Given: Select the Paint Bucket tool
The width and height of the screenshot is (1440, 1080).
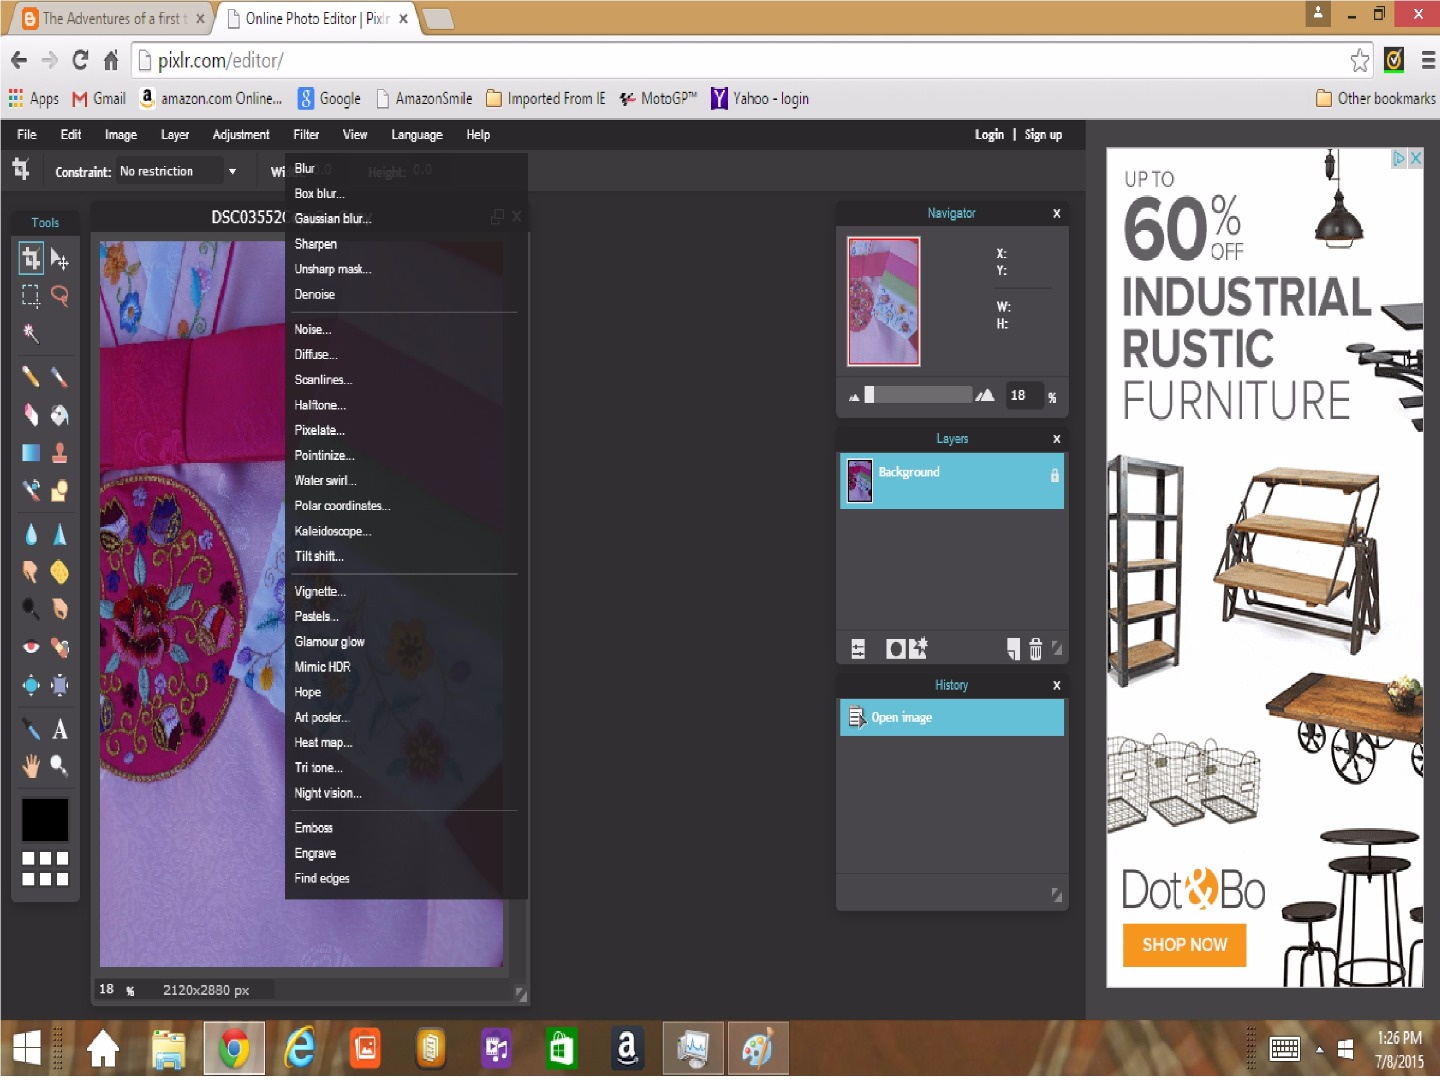Looking at the screenshot, I should [x=60, y=415].
